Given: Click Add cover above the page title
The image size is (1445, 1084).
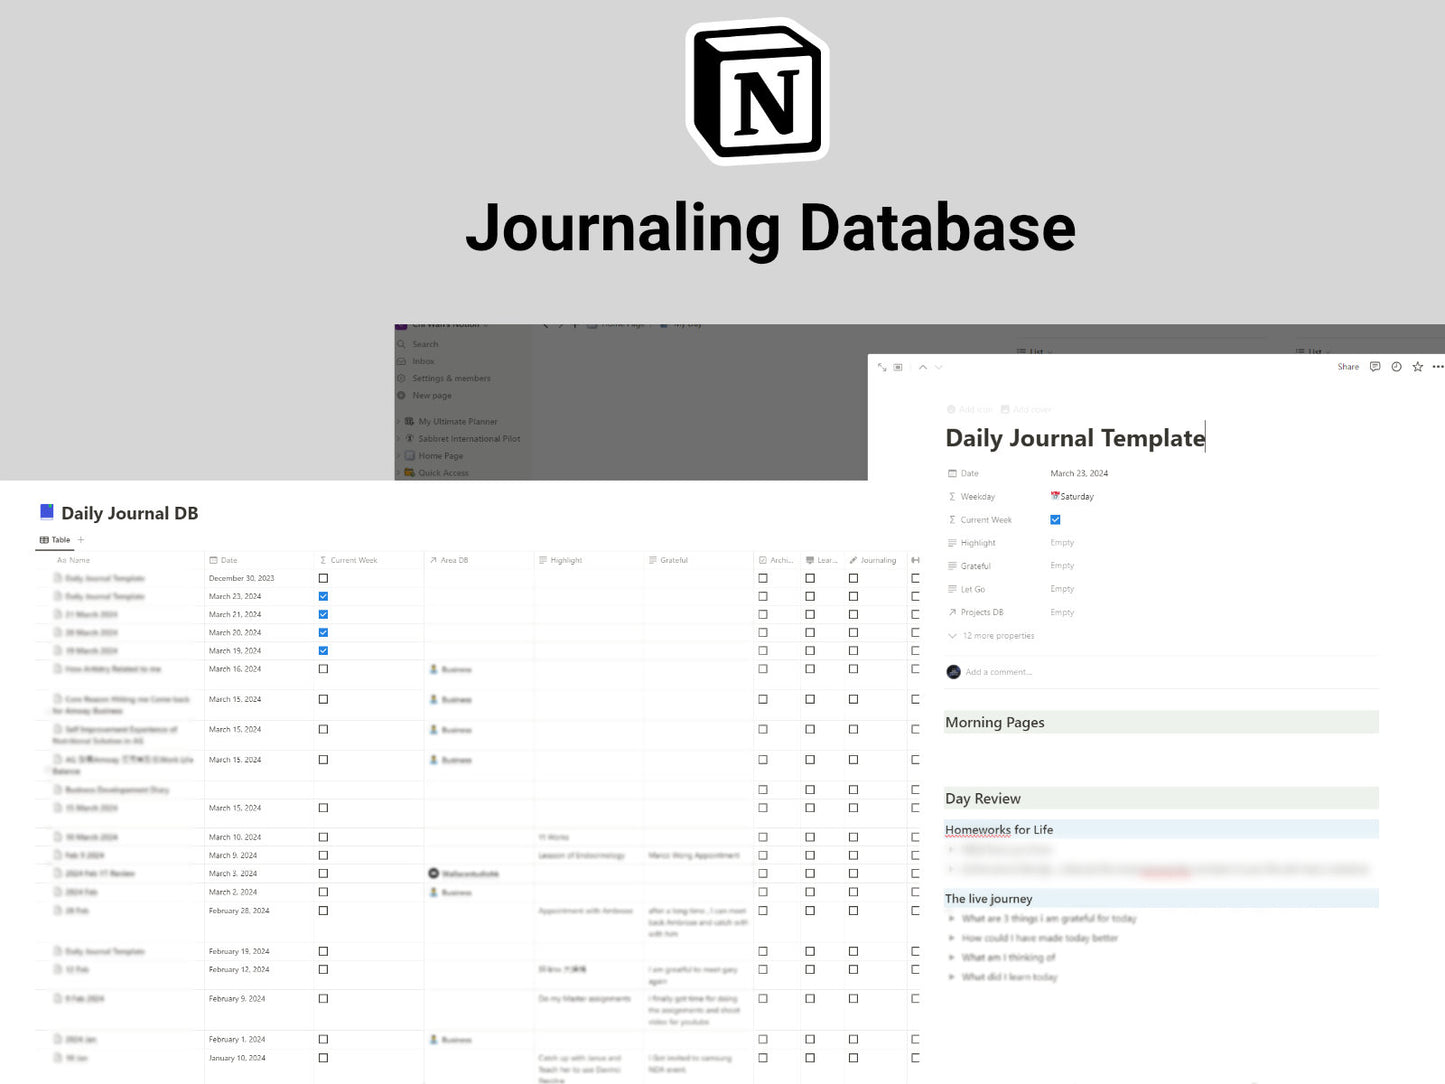Looking at the screenshot, I should coord(1026,410).
